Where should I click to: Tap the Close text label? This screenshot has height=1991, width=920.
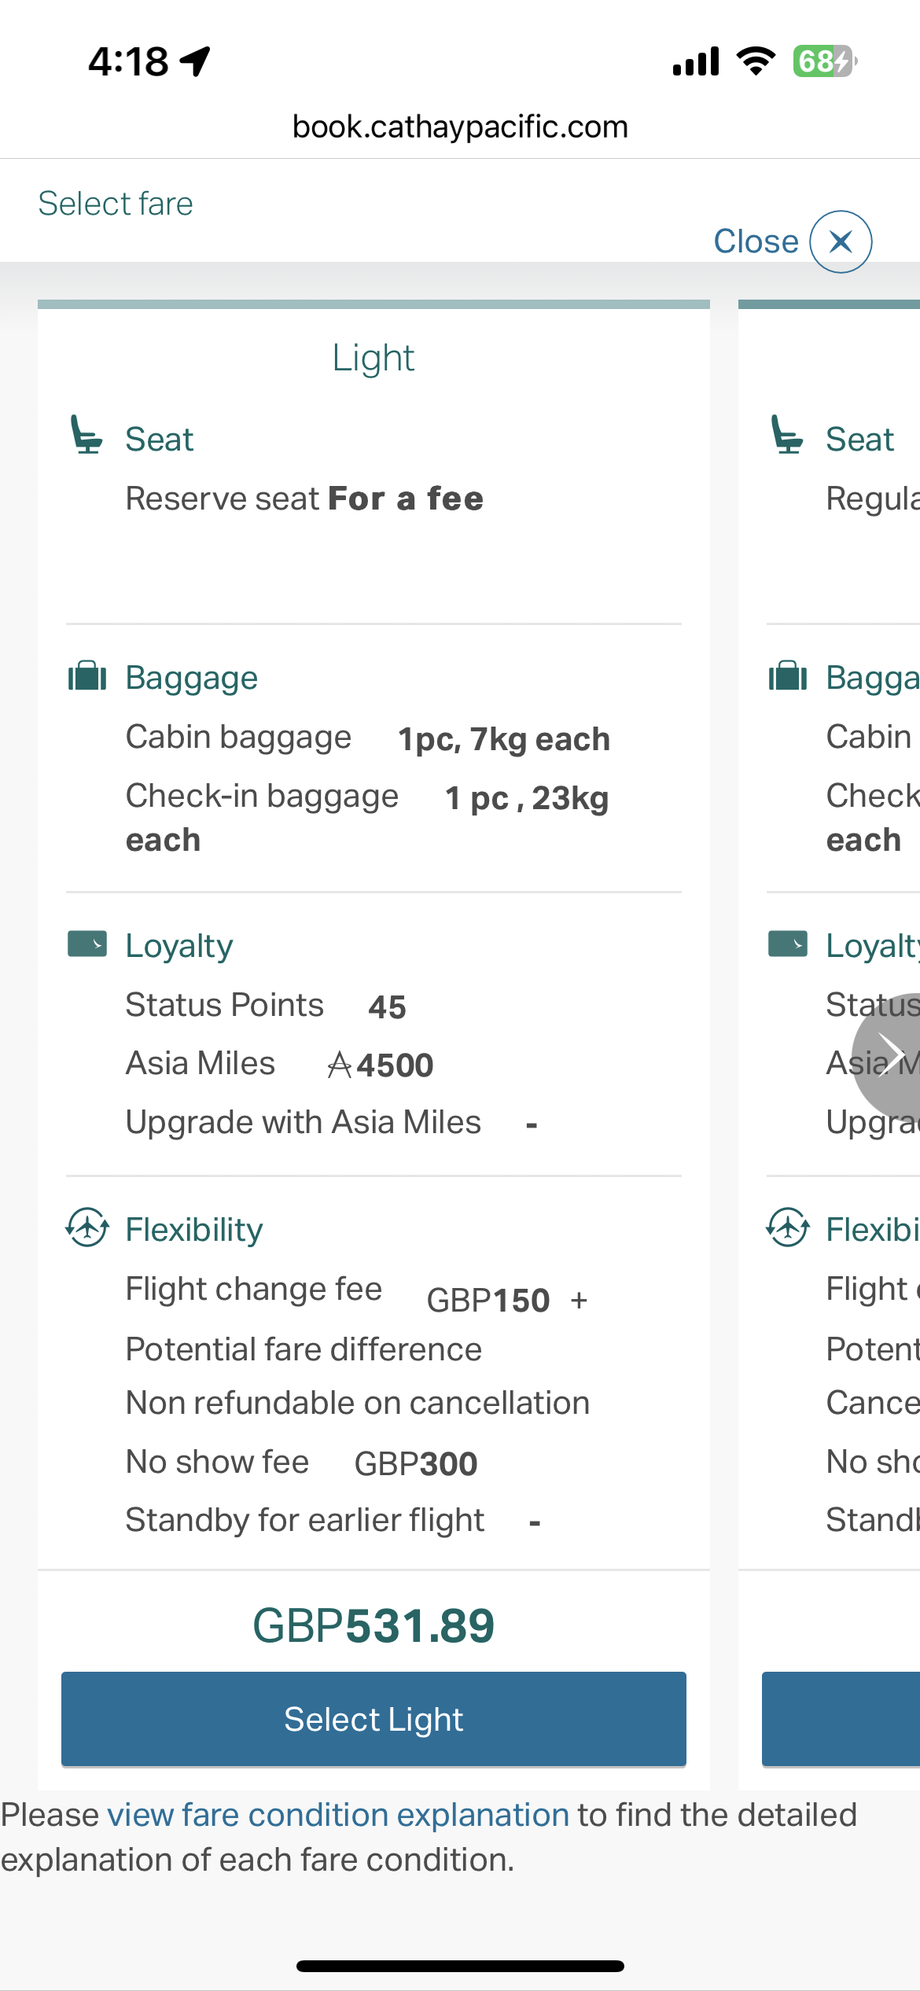point(755,241)
